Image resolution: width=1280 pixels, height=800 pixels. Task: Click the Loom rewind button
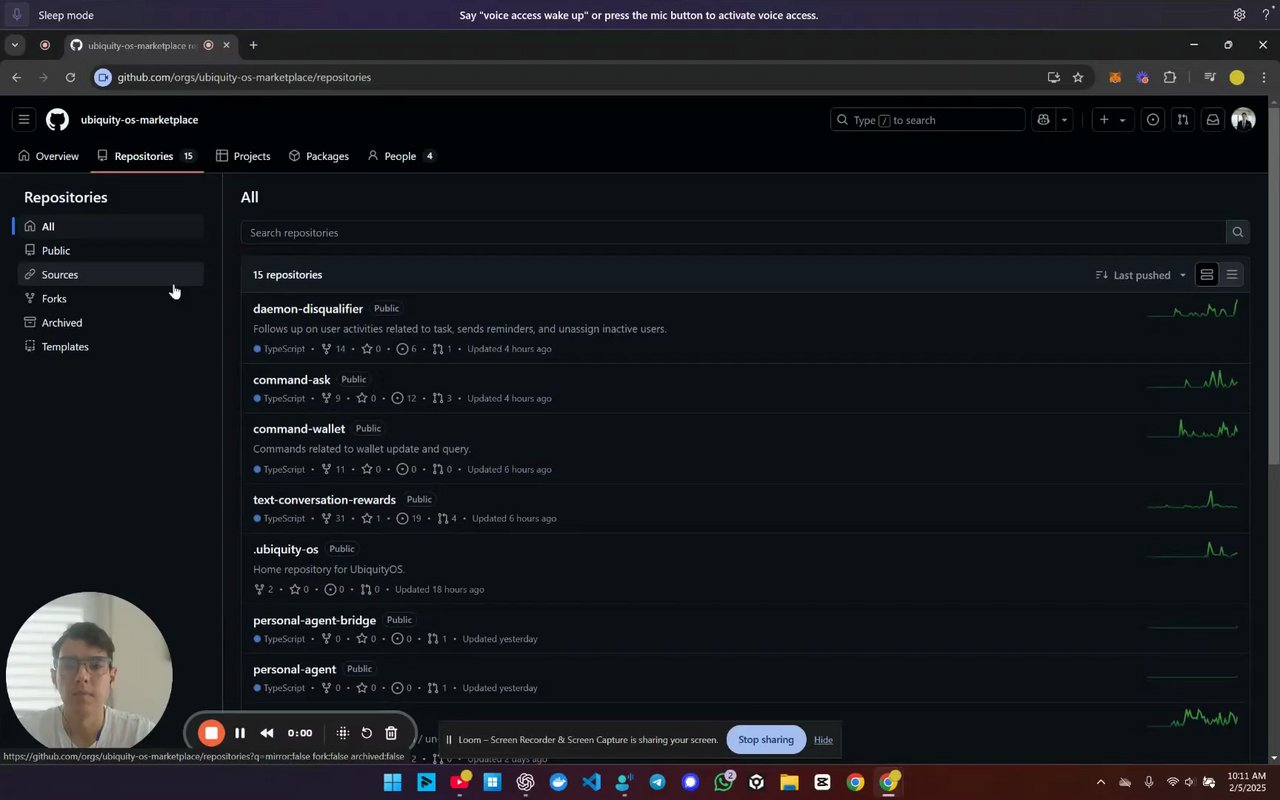[267, 733]
